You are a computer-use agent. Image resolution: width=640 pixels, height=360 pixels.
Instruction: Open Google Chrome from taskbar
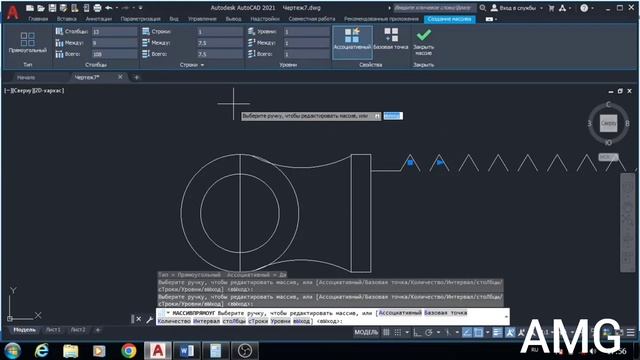[129, 351]
